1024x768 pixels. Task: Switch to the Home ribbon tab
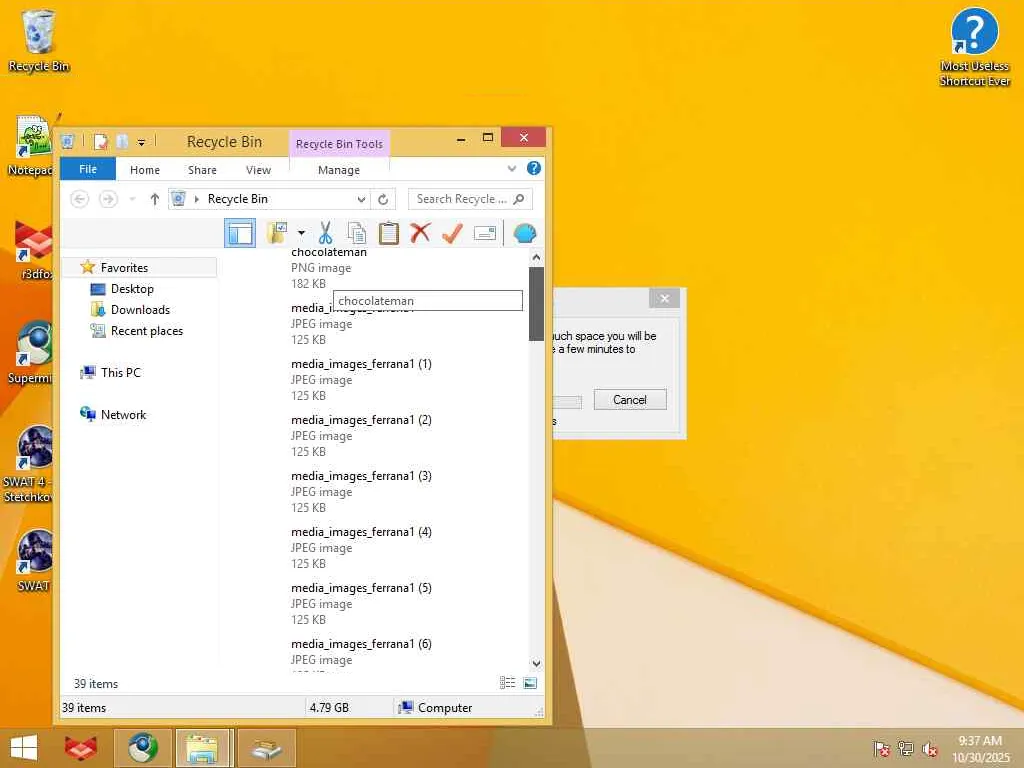[x=145, y=170]
